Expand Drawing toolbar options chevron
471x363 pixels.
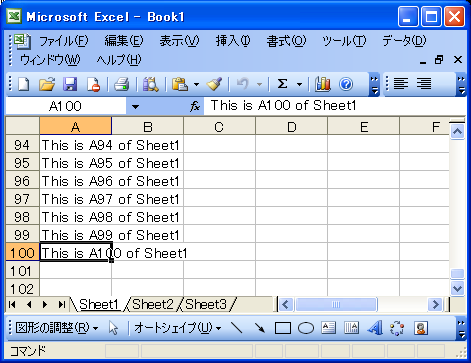(461, 329)
